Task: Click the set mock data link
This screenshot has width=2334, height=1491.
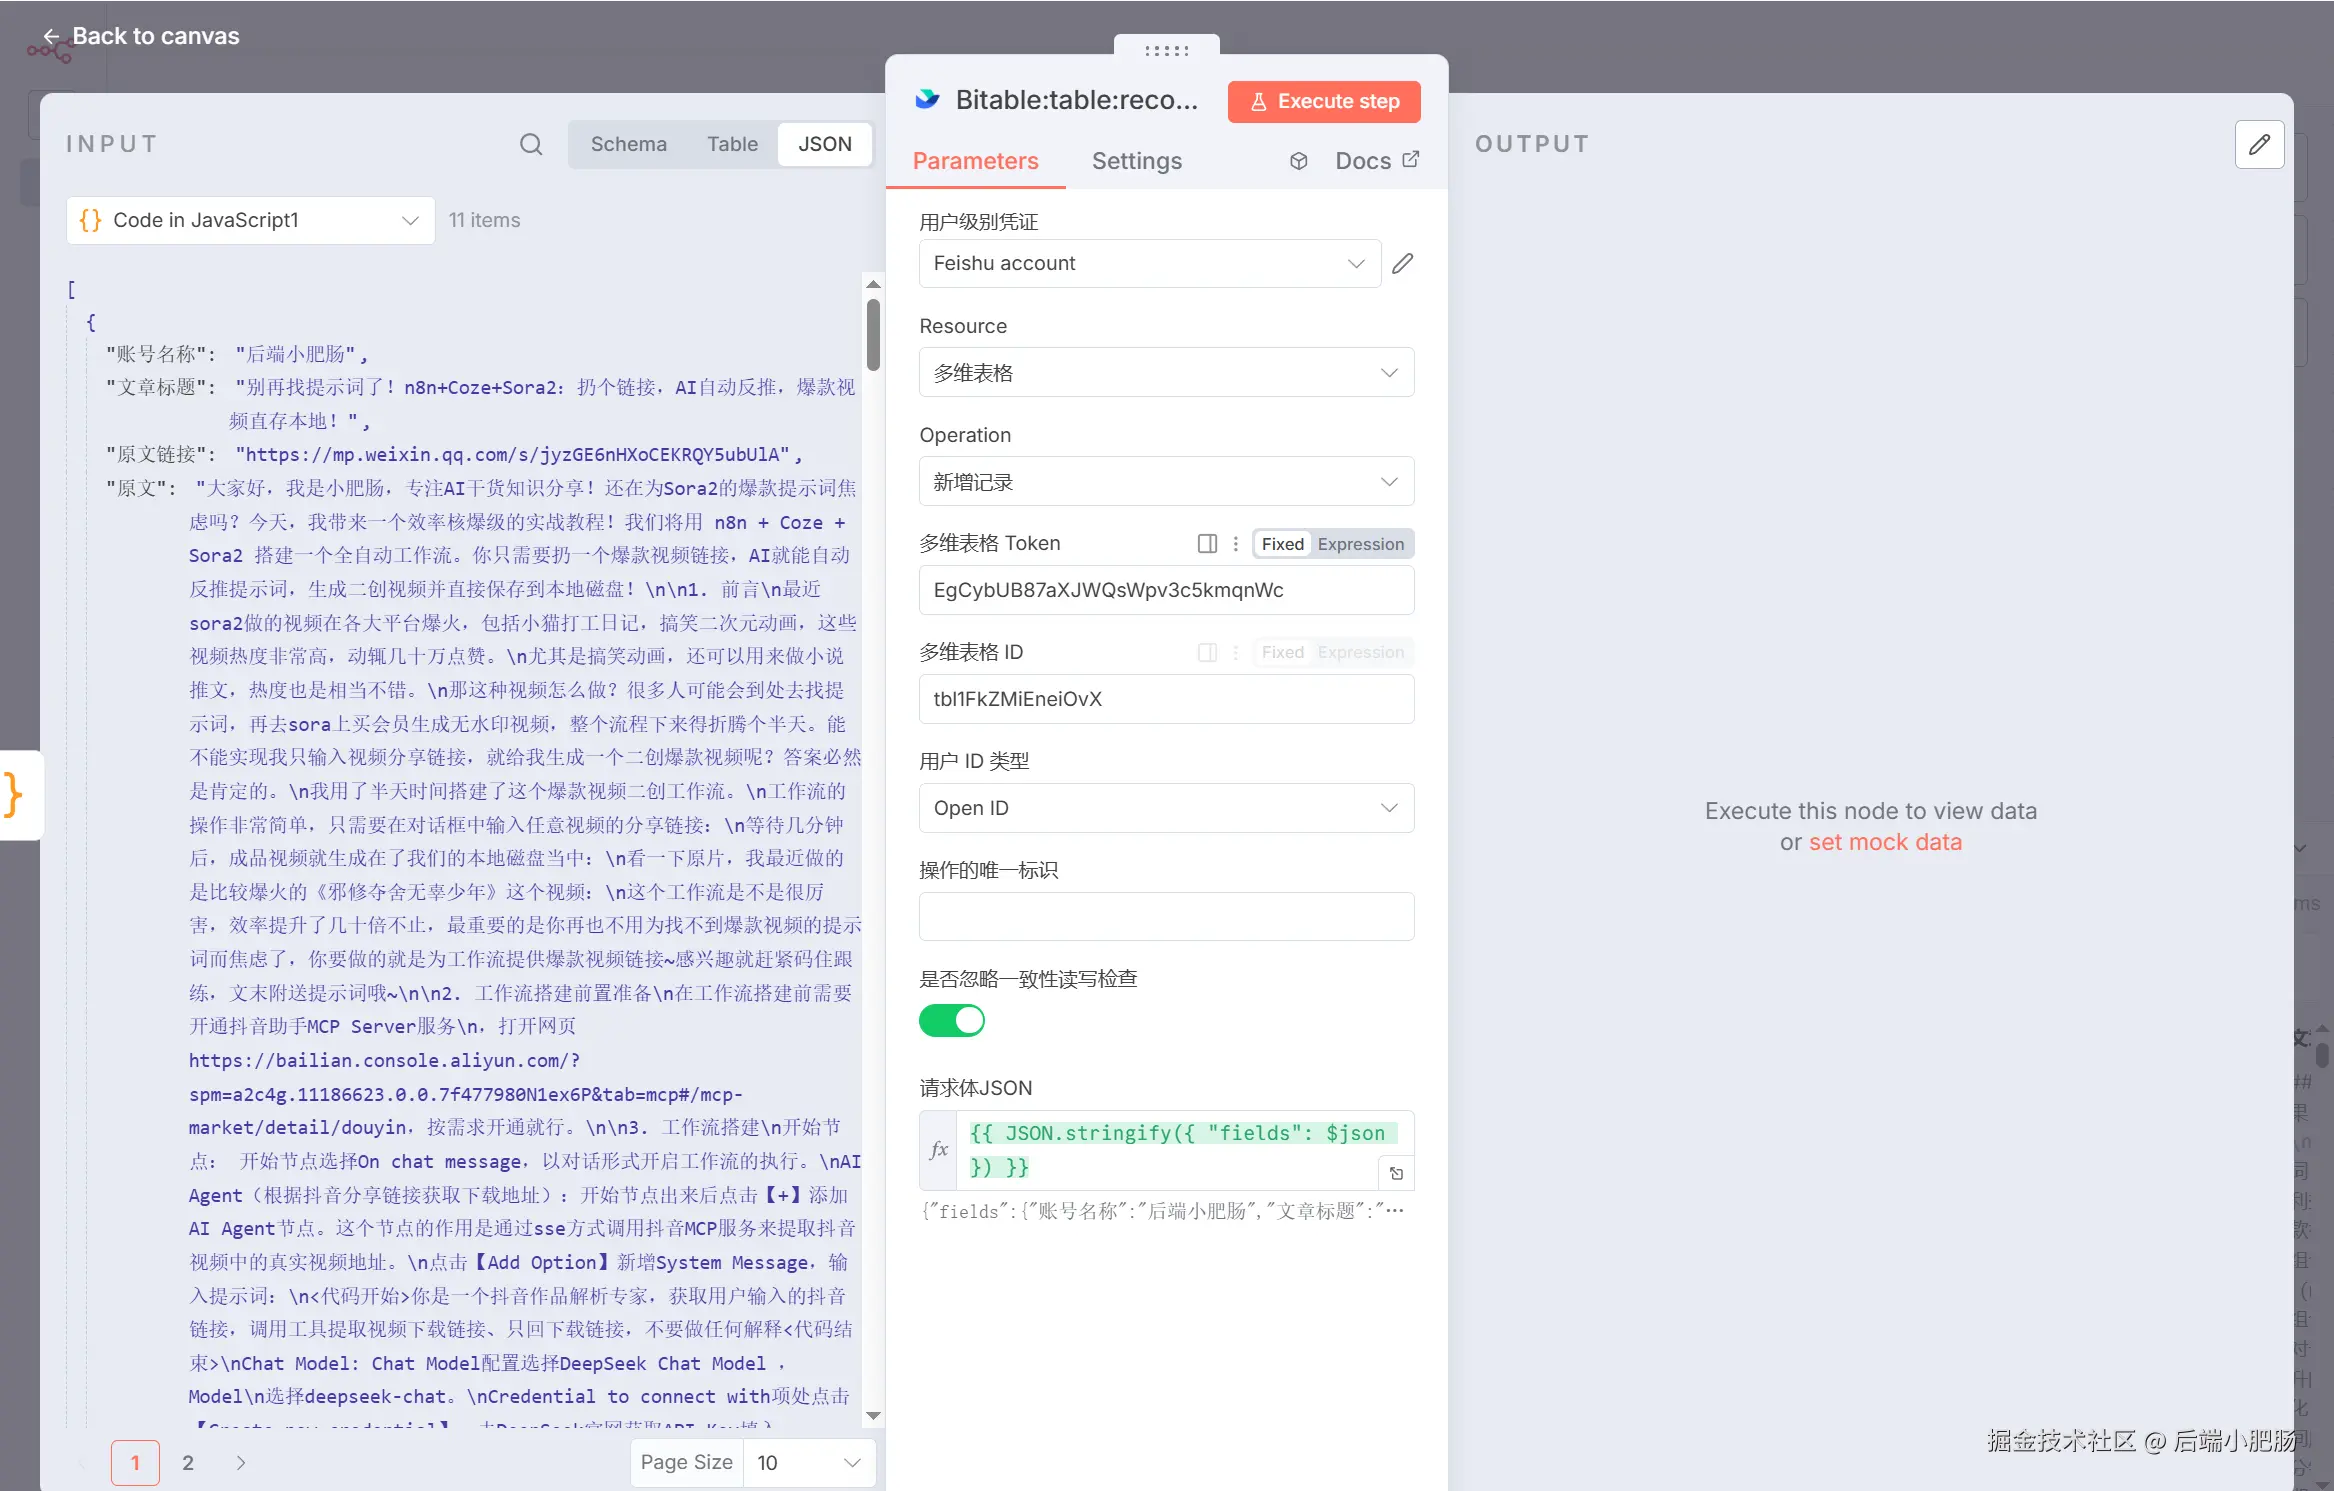Action: click(x=1885, y=842)
